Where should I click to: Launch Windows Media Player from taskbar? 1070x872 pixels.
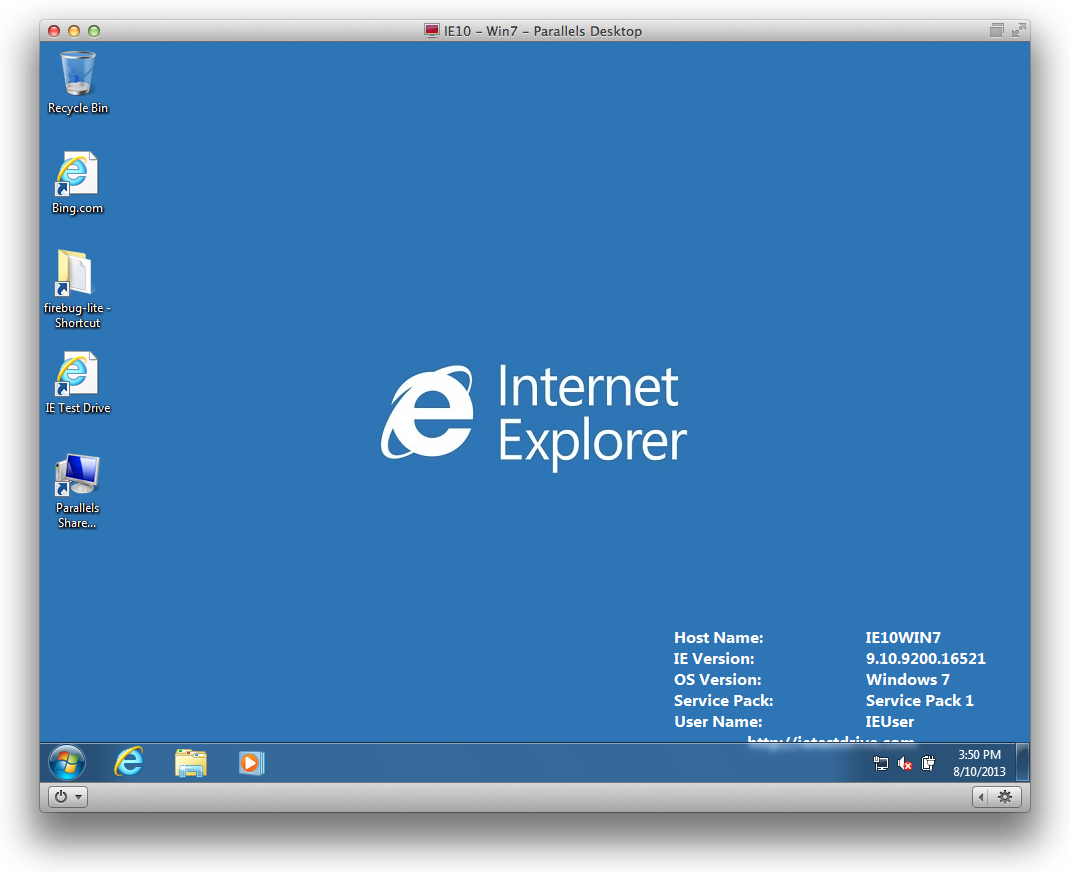(251, 762)
